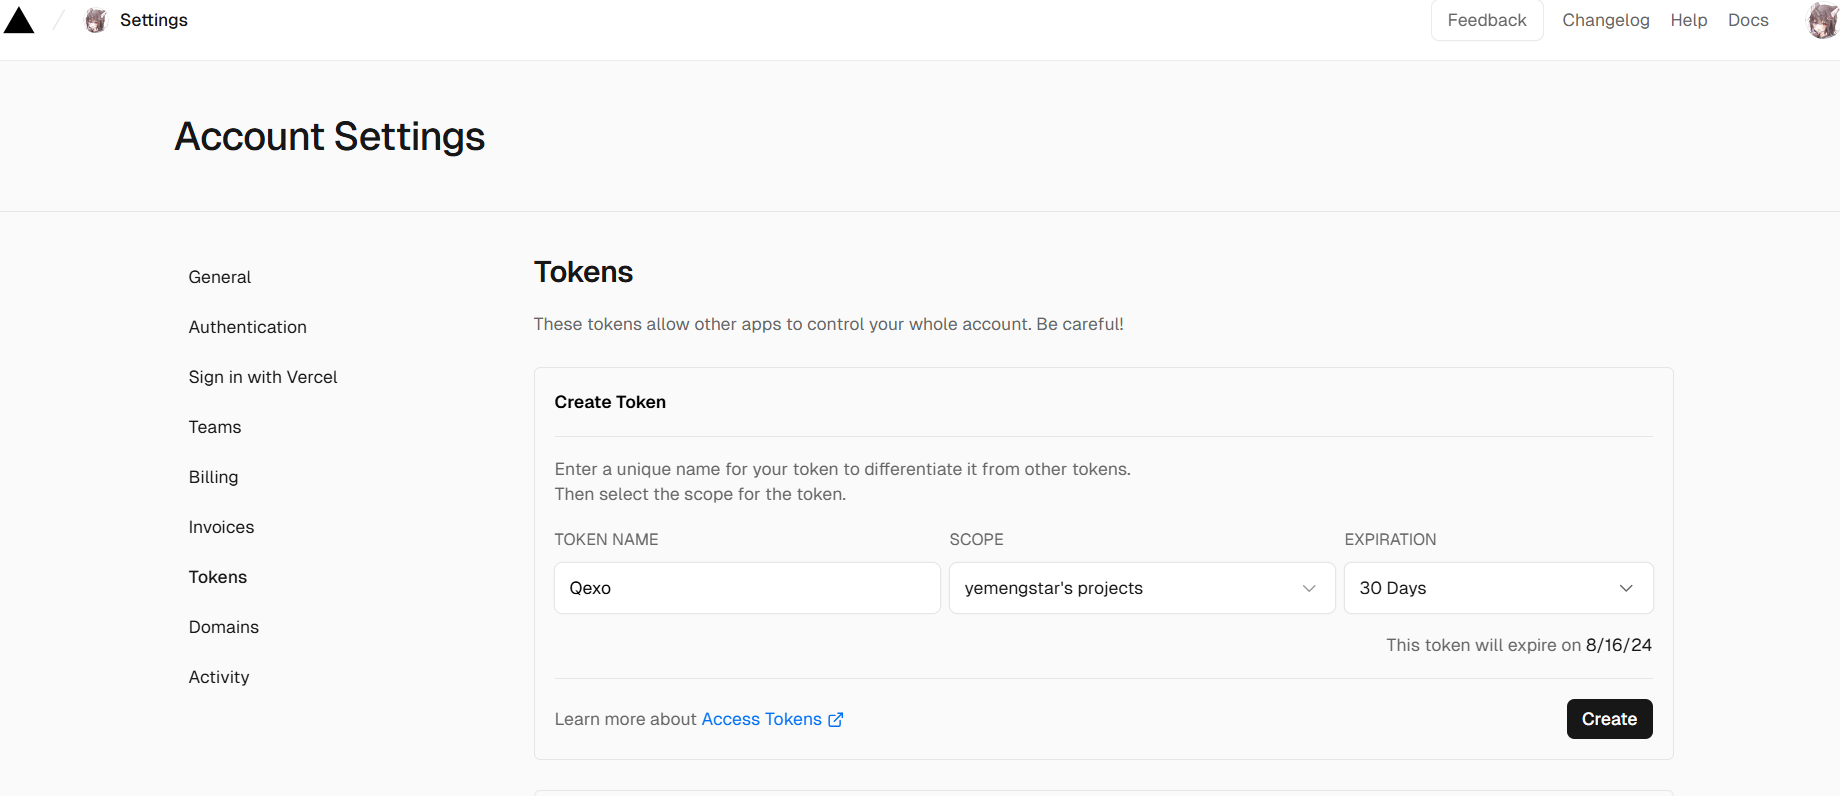Go to Billing settings
This screenshot has height=796, width=1840.
pyautogui.click(x=214, y=477)
